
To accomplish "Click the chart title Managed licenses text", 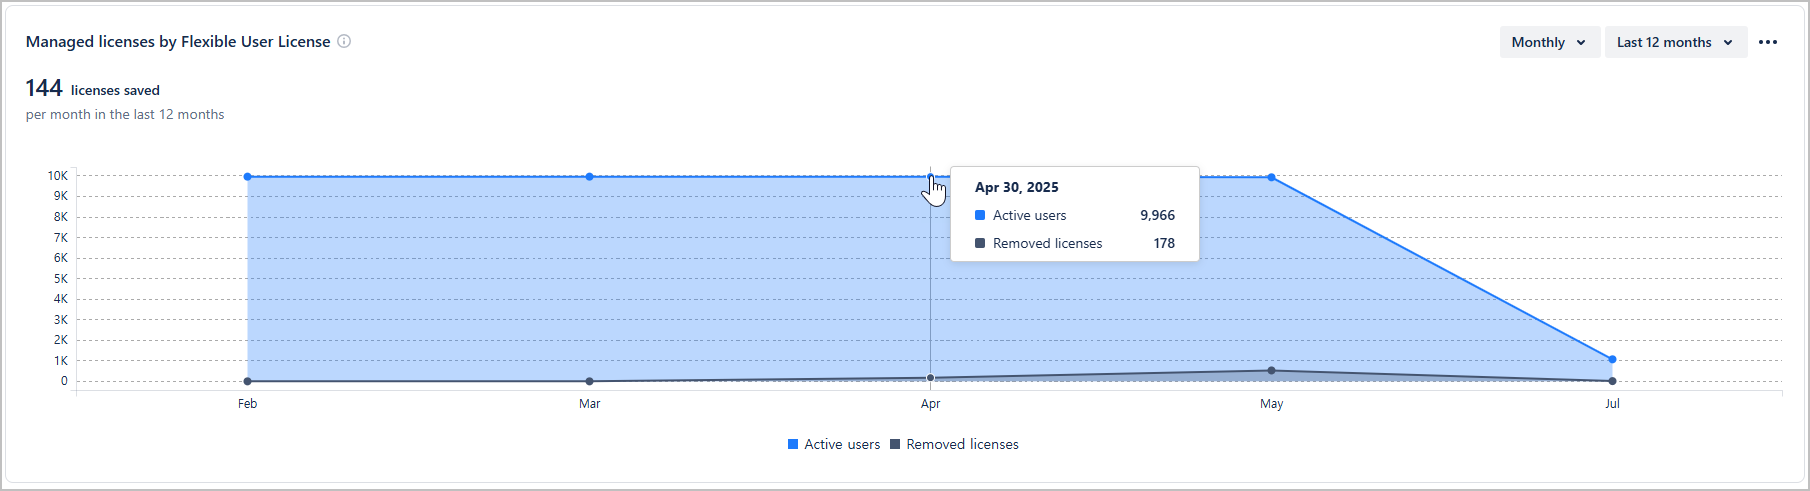I will pyautogui.click(x=178, y=41).
